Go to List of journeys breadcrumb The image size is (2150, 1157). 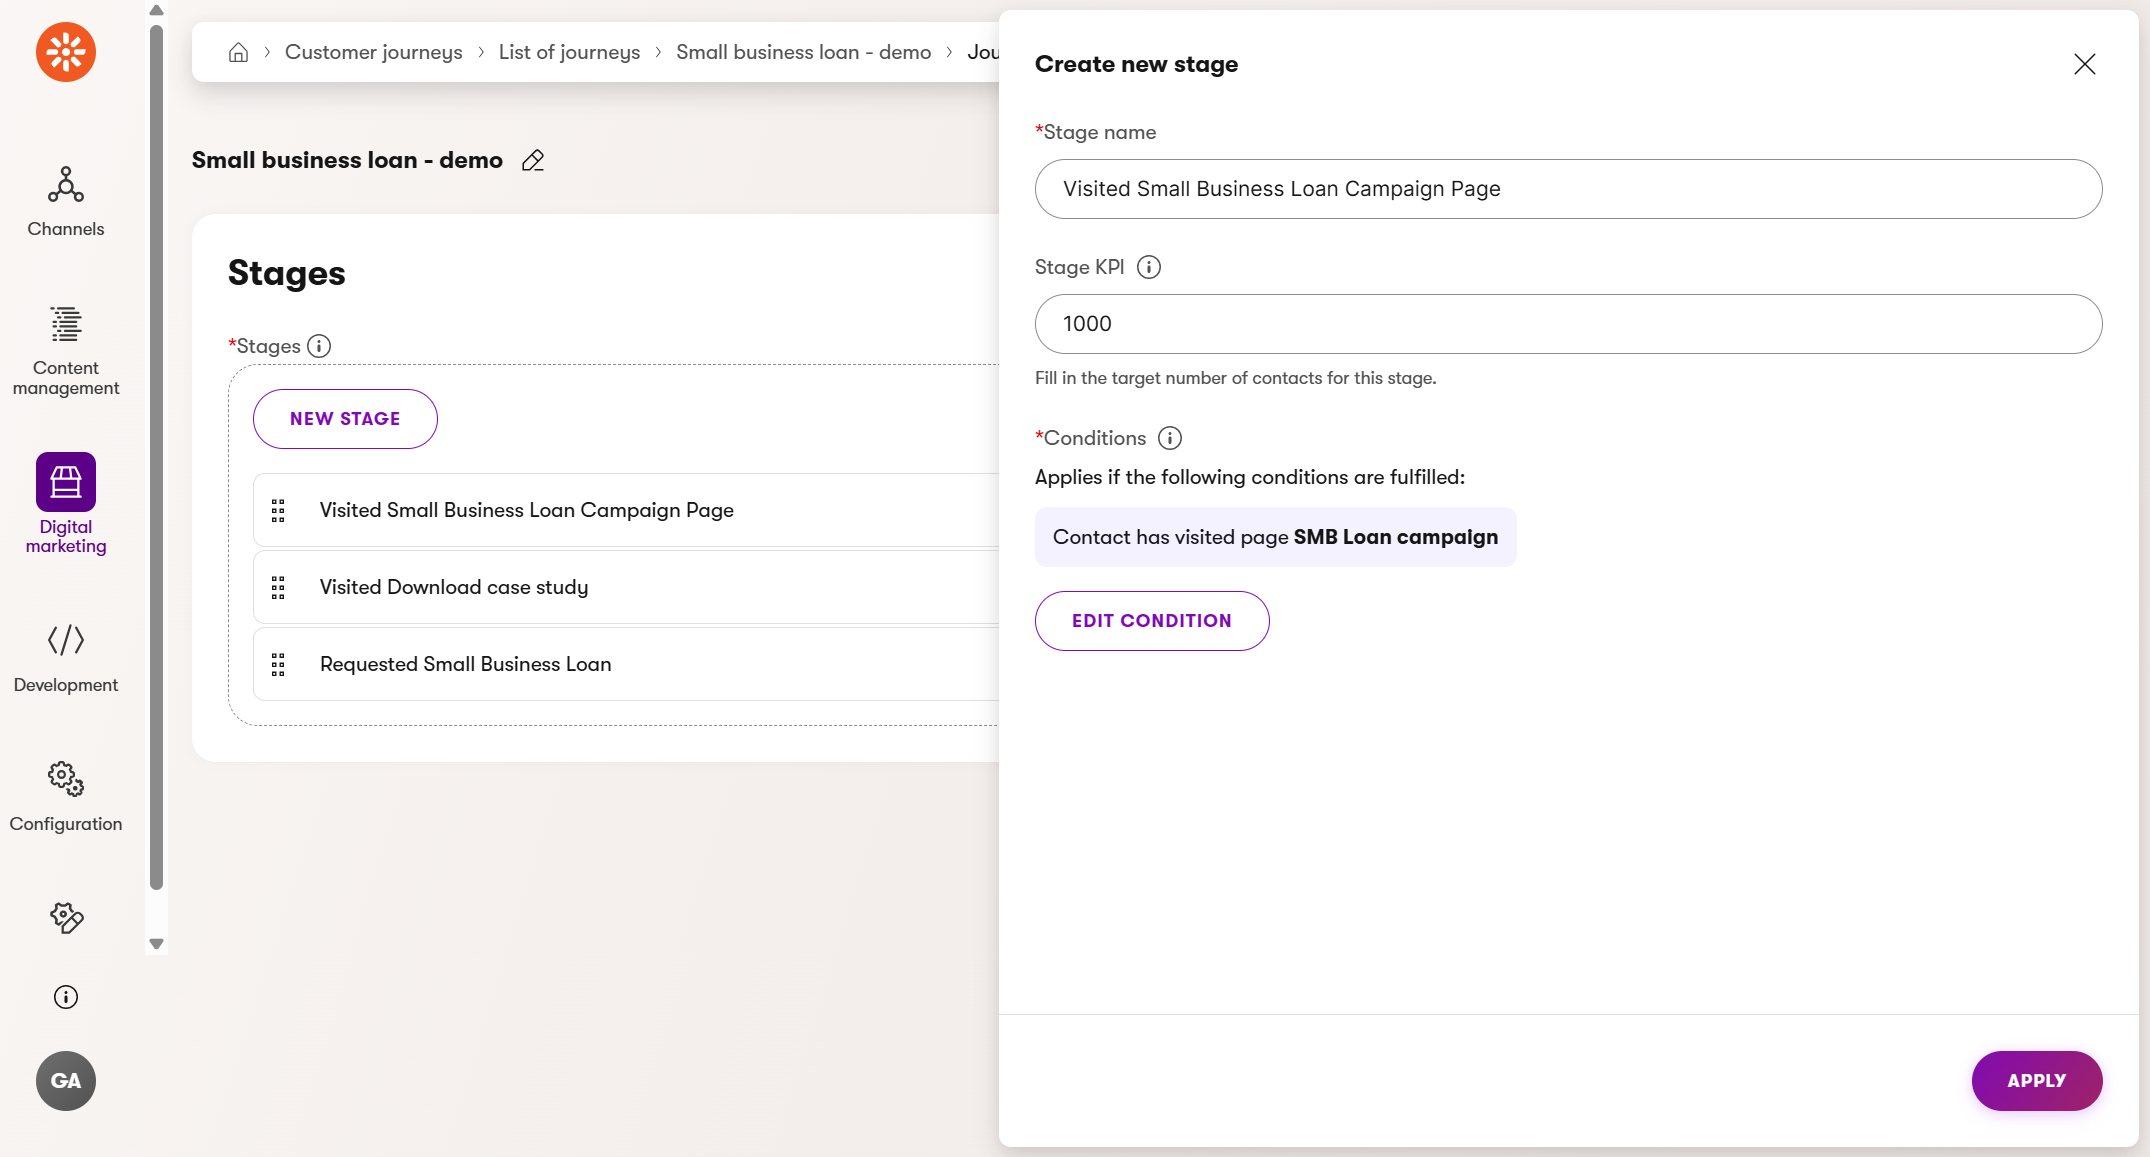569,52
